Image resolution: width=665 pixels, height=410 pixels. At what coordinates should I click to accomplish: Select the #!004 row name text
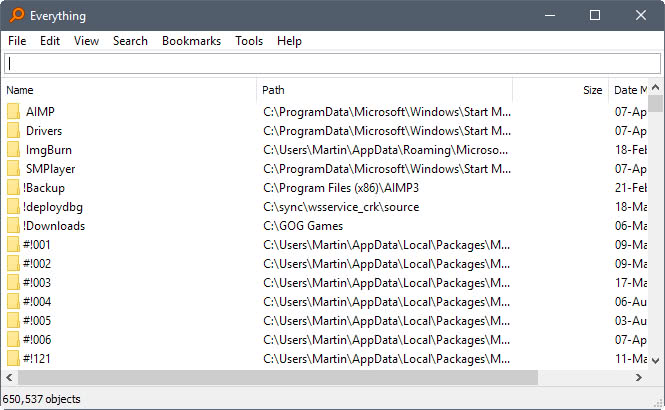coord(37,302)
